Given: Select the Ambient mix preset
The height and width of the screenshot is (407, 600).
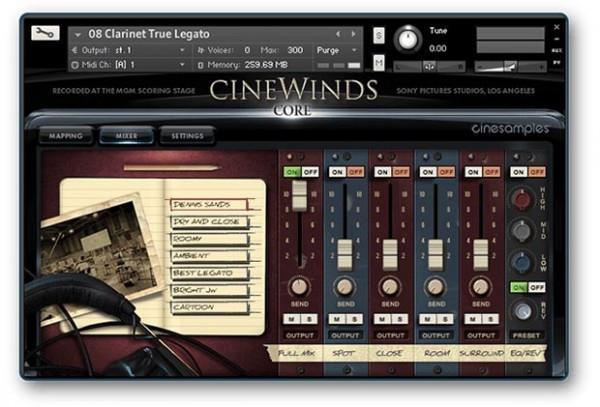Looking at the screenshot, I should coord(210,256).
